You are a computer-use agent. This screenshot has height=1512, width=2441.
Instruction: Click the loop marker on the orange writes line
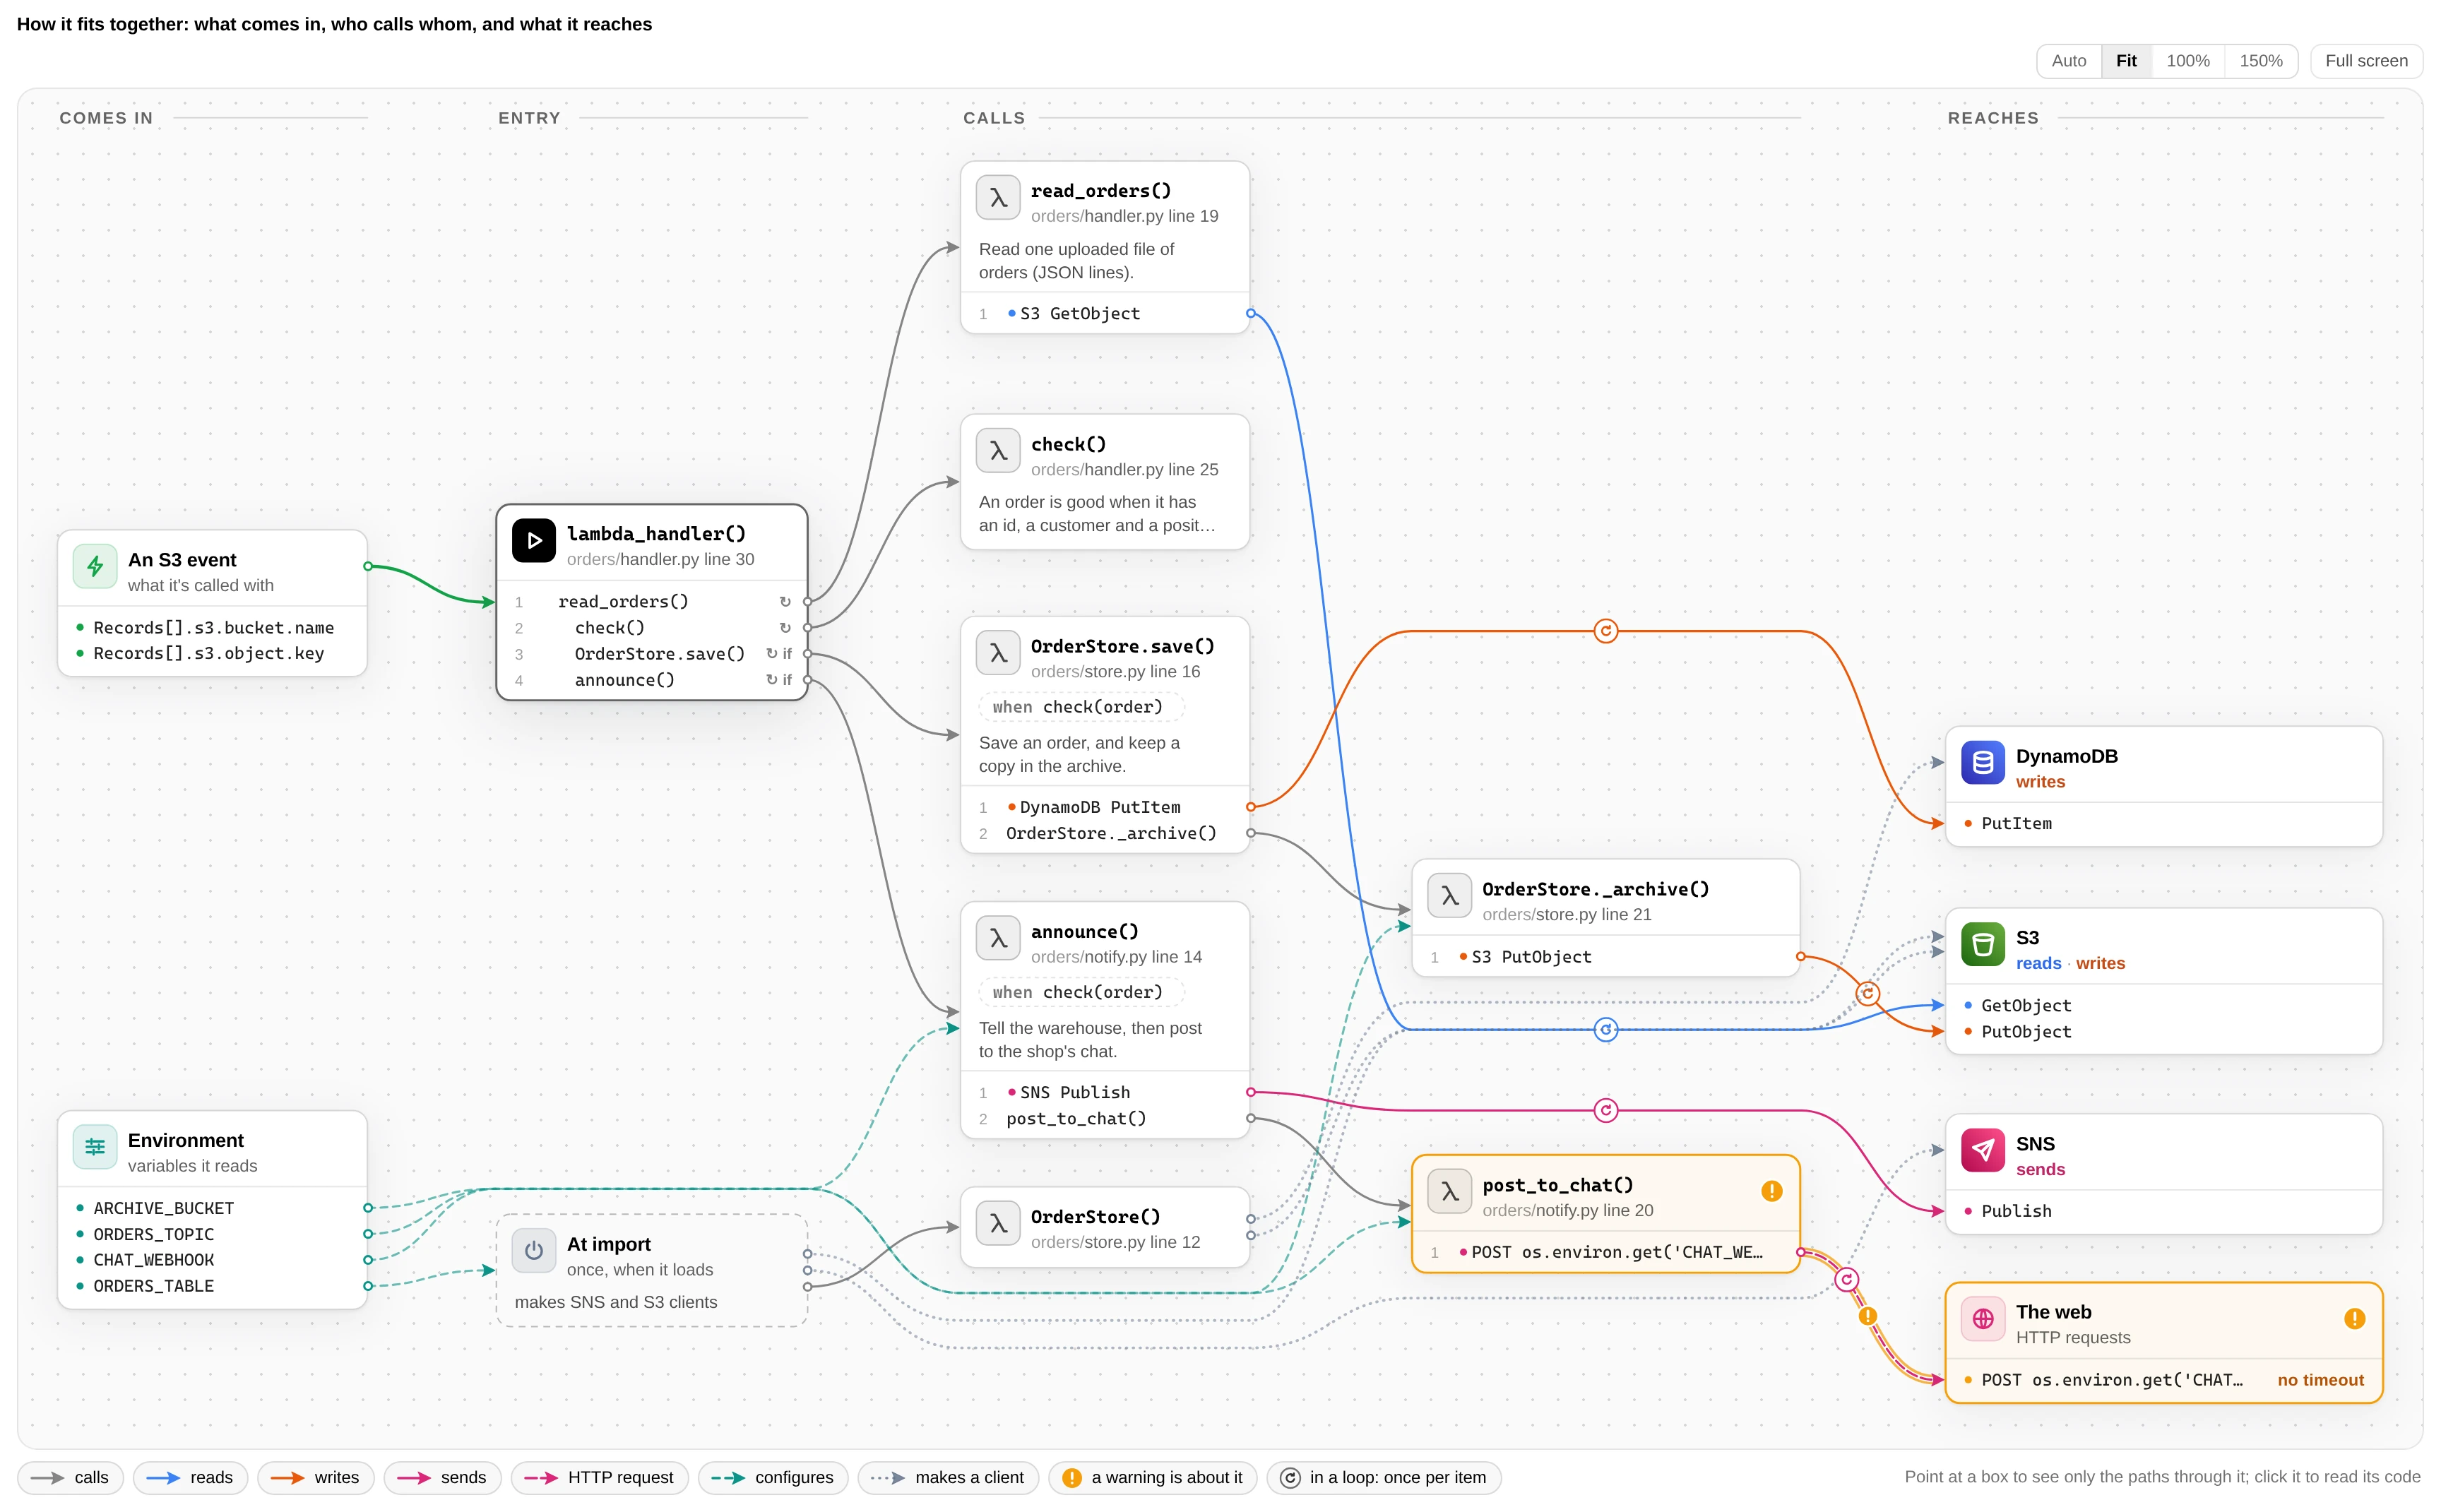coord(1605,631)
